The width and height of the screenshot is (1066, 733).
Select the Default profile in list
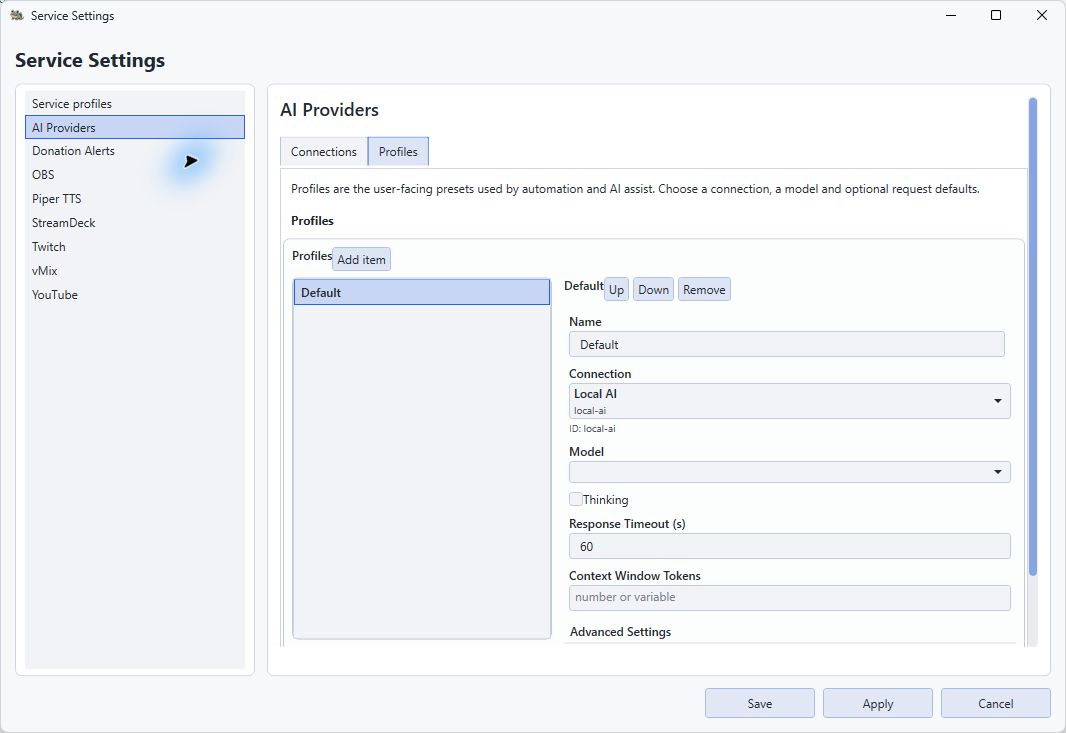[422, 292]
